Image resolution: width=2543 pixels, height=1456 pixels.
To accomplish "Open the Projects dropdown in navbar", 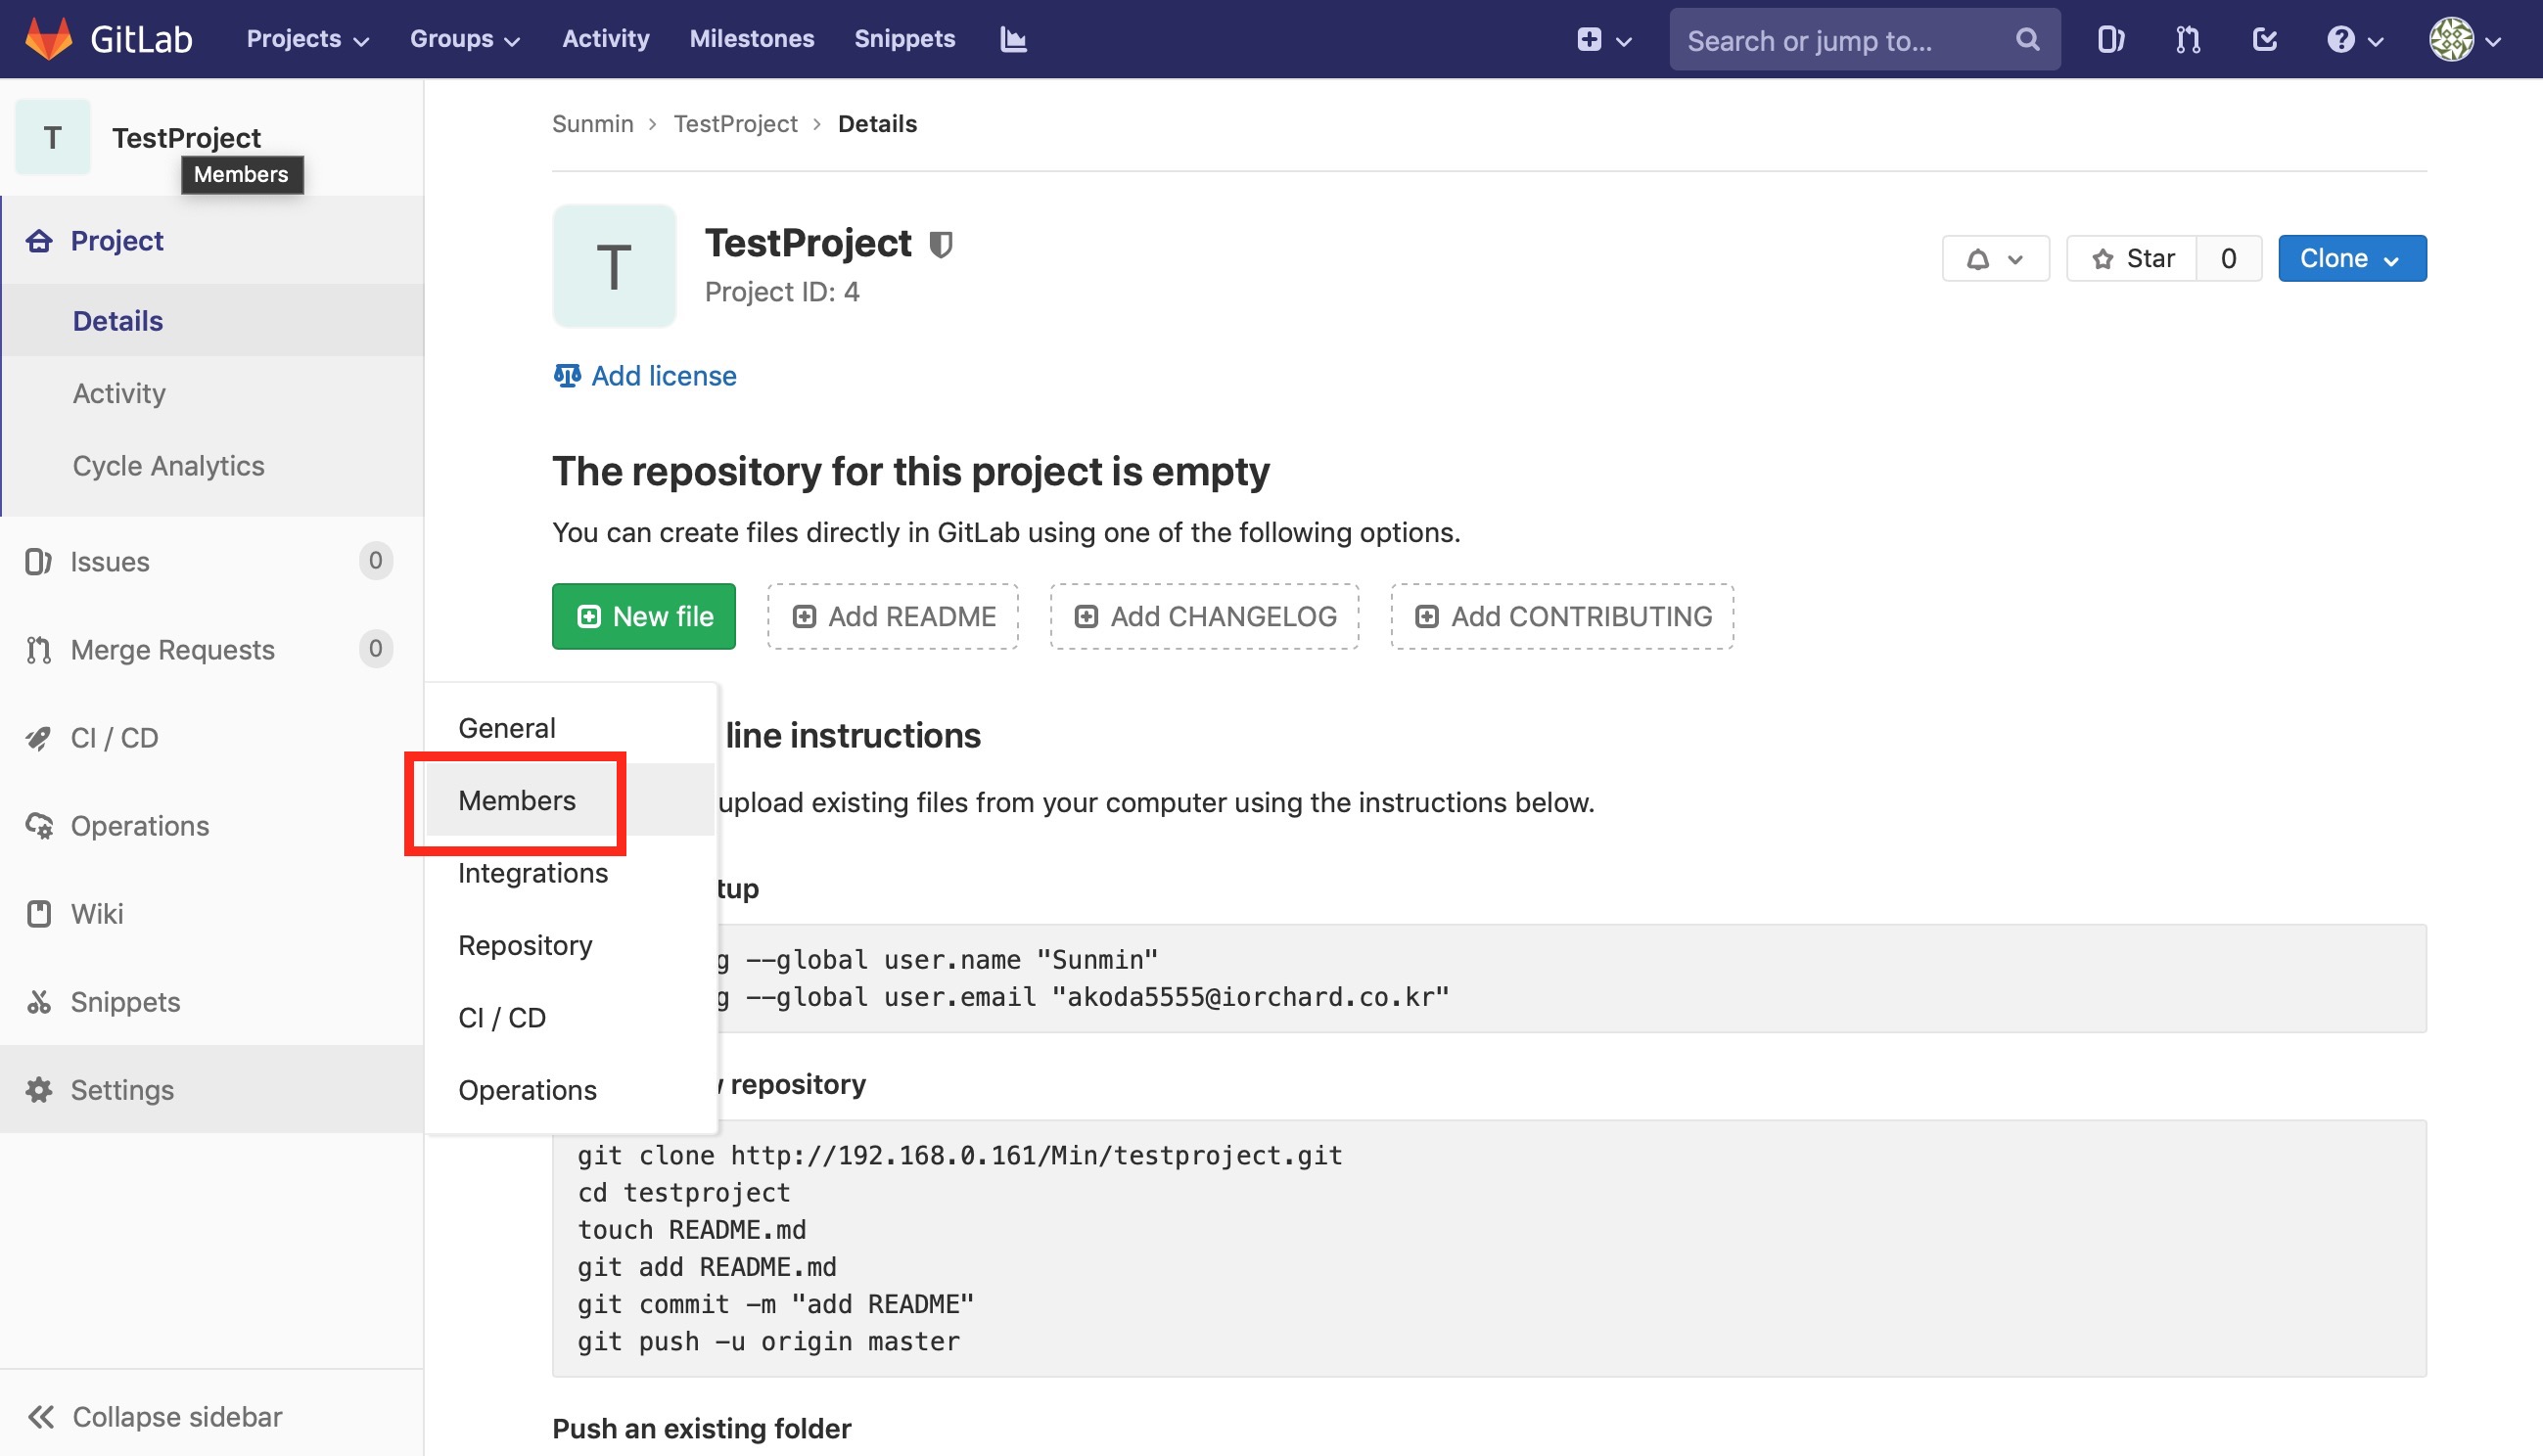I will (x=308, y=39).
